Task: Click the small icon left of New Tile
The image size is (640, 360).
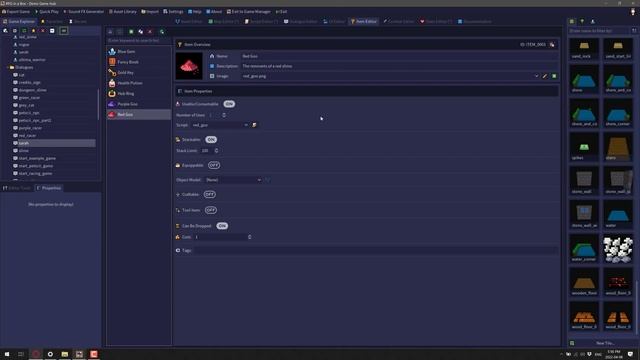Action: click(572, 343)
